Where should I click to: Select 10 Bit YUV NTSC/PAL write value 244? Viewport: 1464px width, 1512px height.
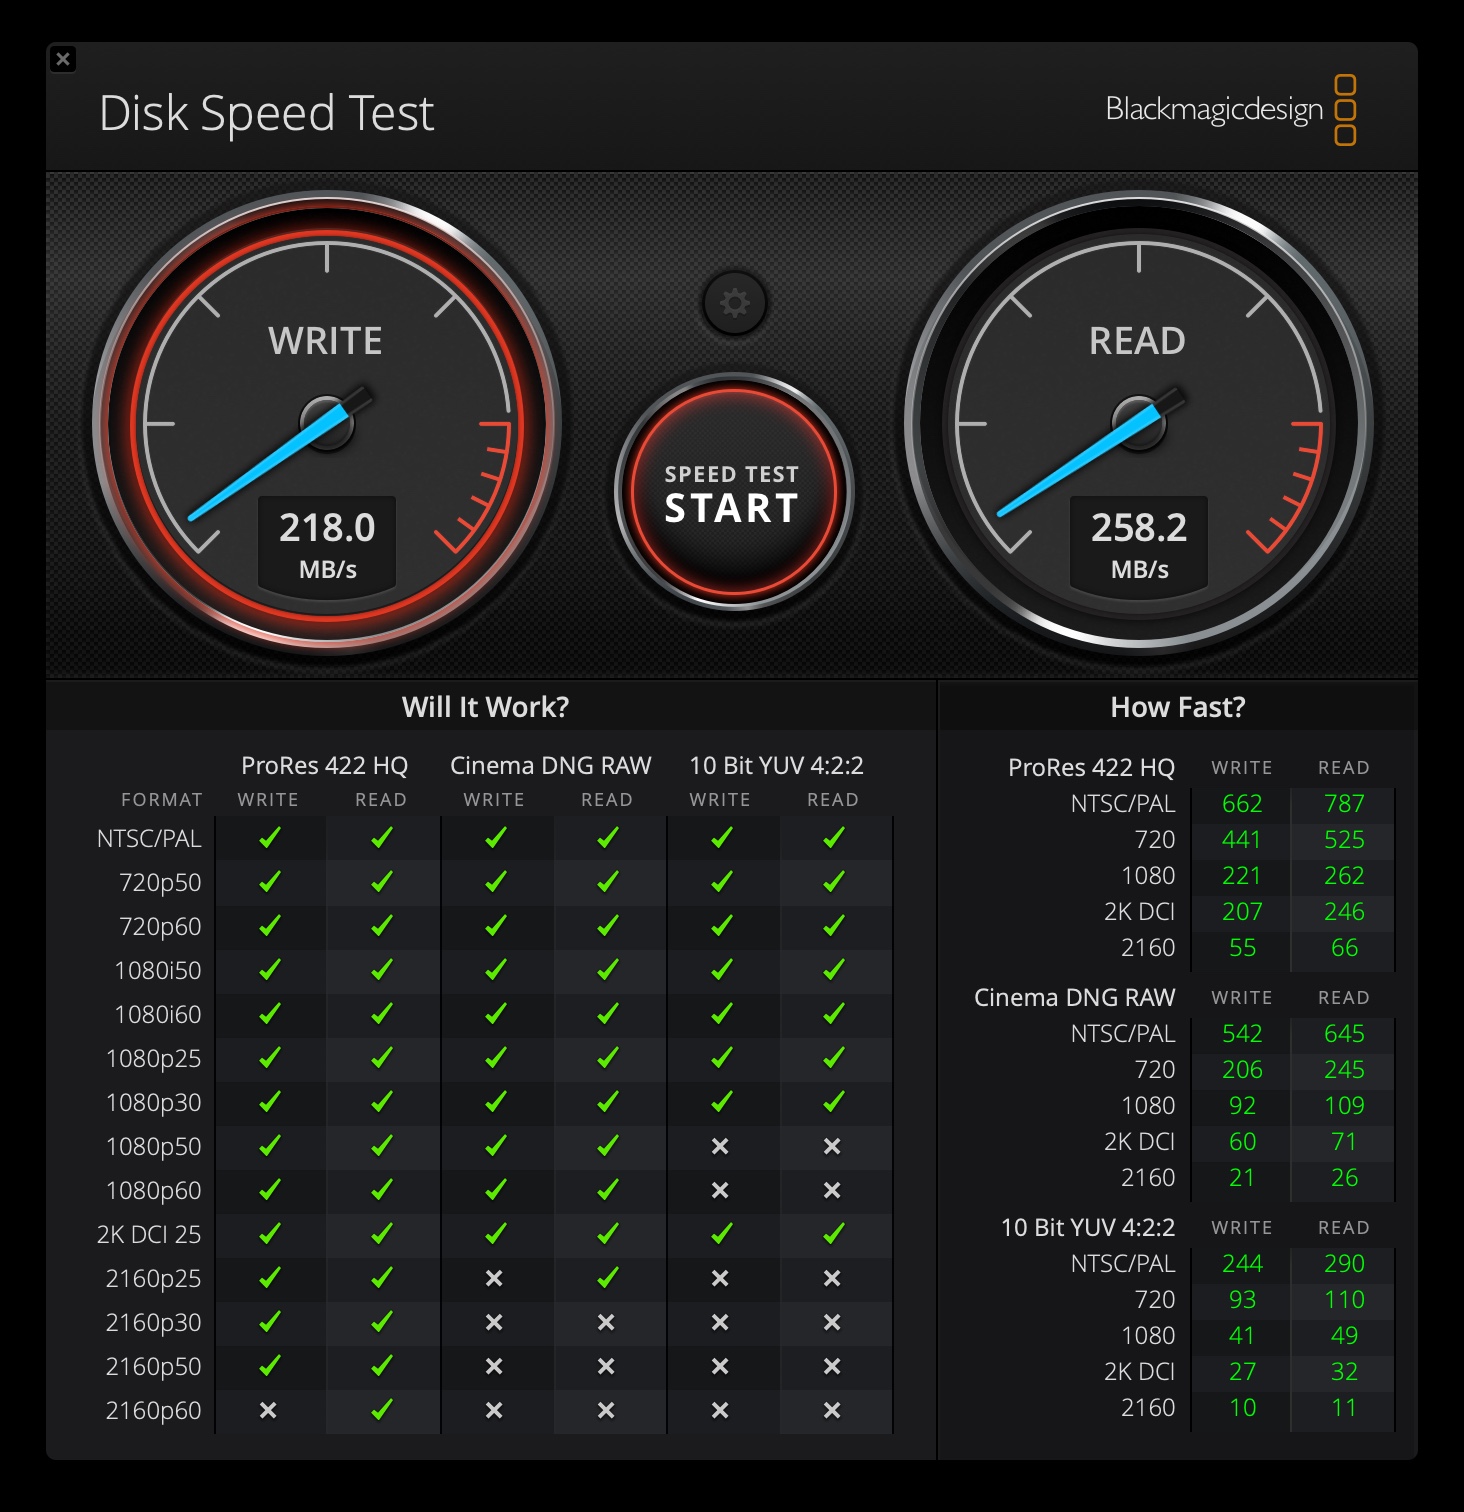coord(1242,1264)
